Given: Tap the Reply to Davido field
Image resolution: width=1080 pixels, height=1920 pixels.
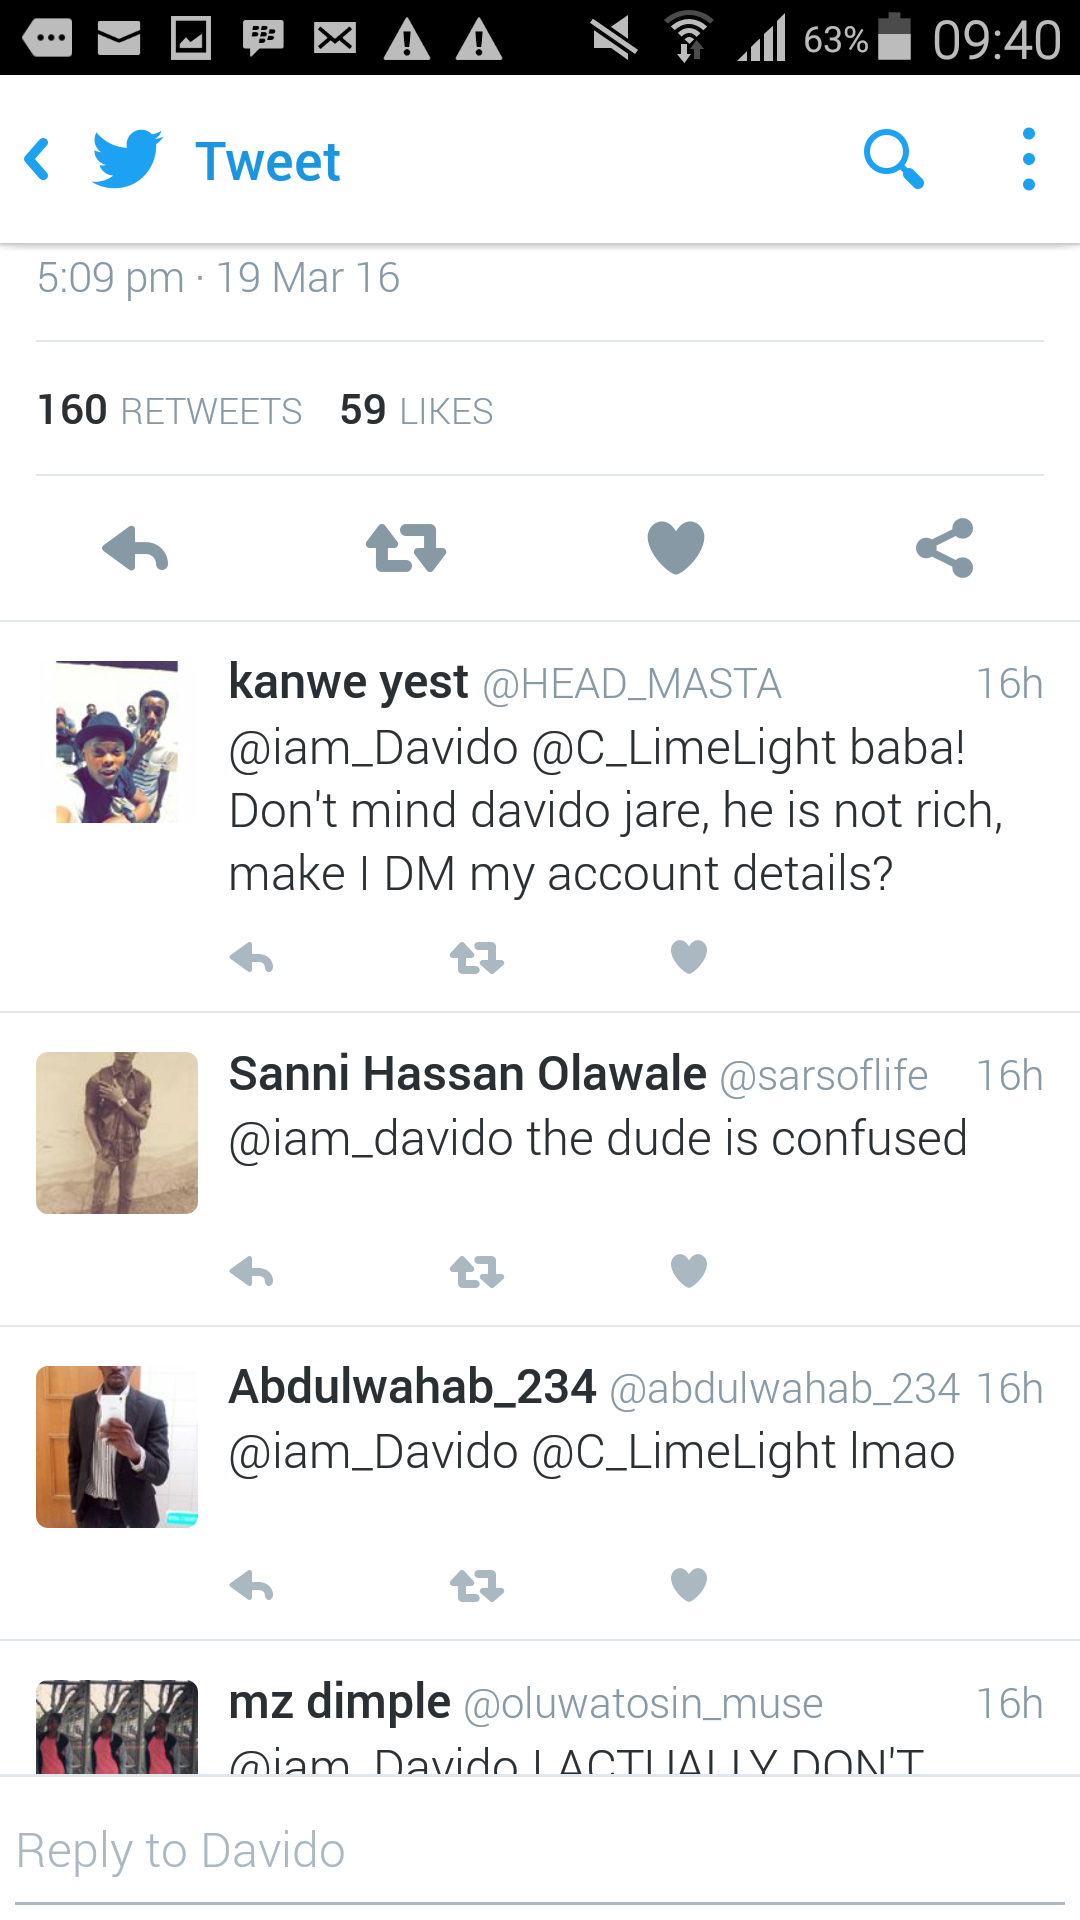Looking at the screenshot, I should click(540, 1851).
